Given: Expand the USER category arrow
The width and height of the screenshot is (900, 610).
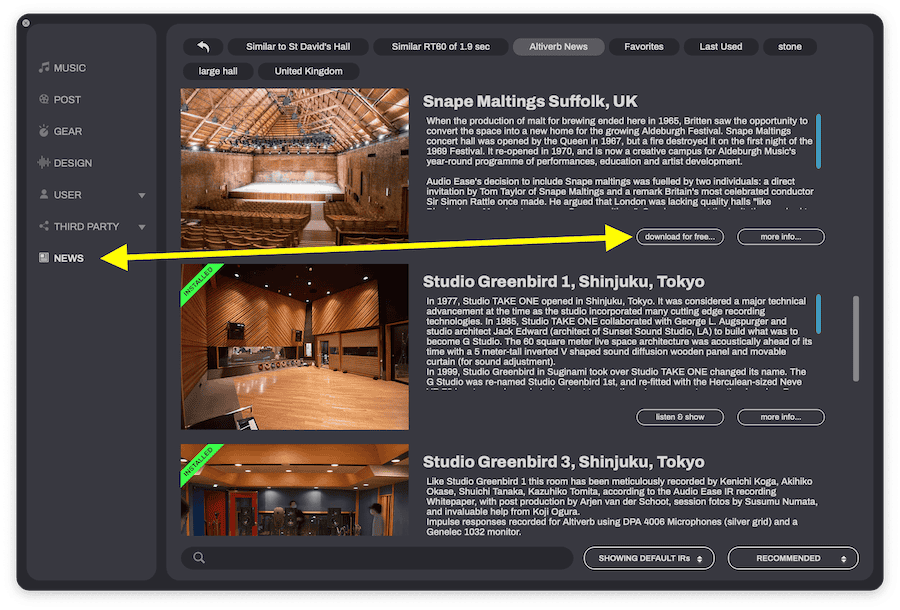Looking at the screenshot, I should [x=142, y=195].
